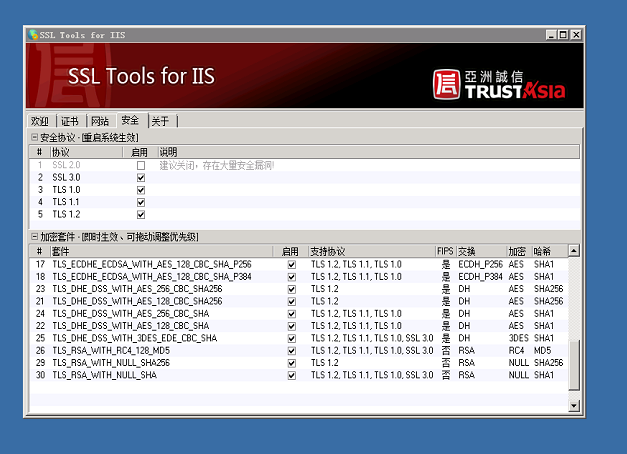Image resolution: width=627 pixels, height=454 pixels.
Task: Select the SSL 3.0 protocol row
Action: tap(305, 178)
